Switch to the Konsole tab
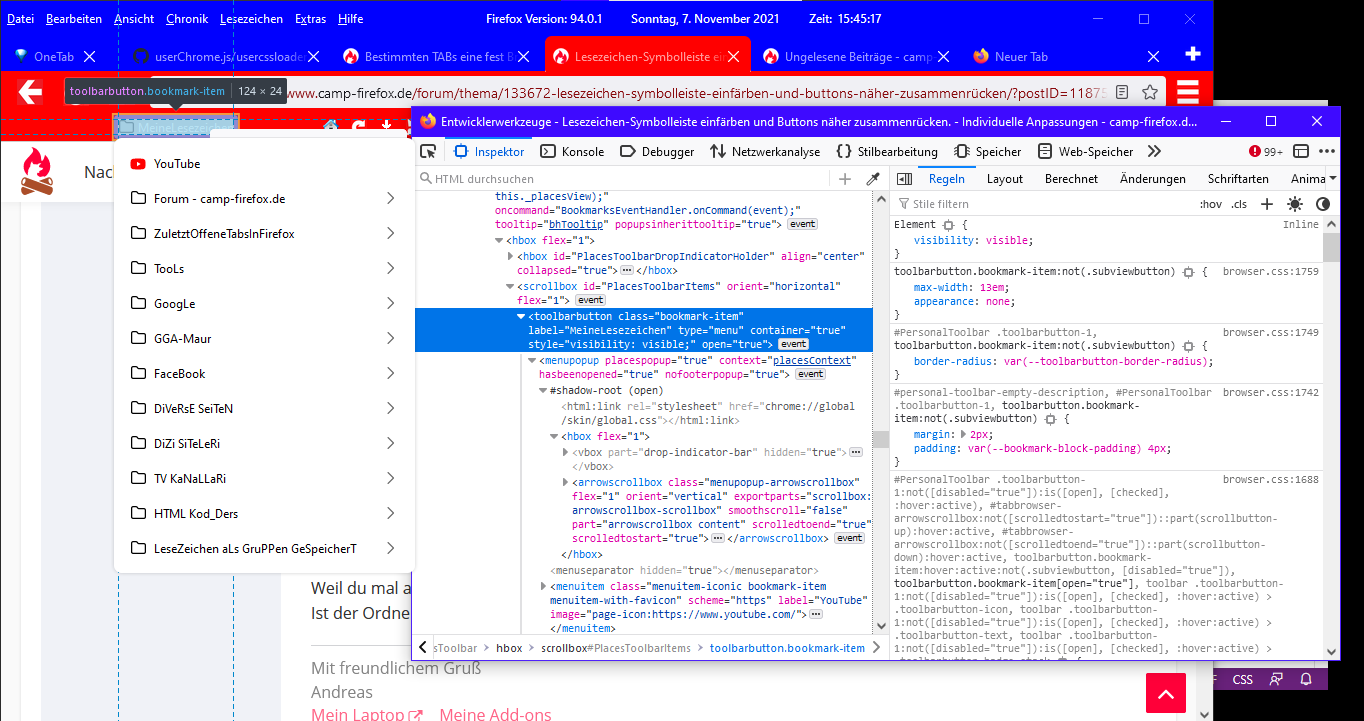This screenshot has height=721, width=1364. click(x=572, y=152)
